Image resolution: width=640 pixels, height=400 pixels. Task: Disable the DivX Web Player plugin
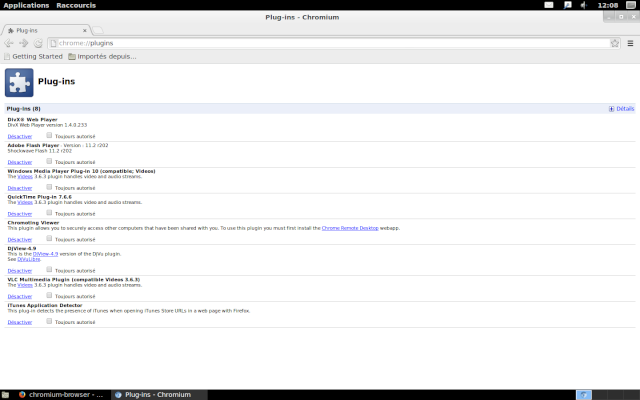(x=20, y=136)
